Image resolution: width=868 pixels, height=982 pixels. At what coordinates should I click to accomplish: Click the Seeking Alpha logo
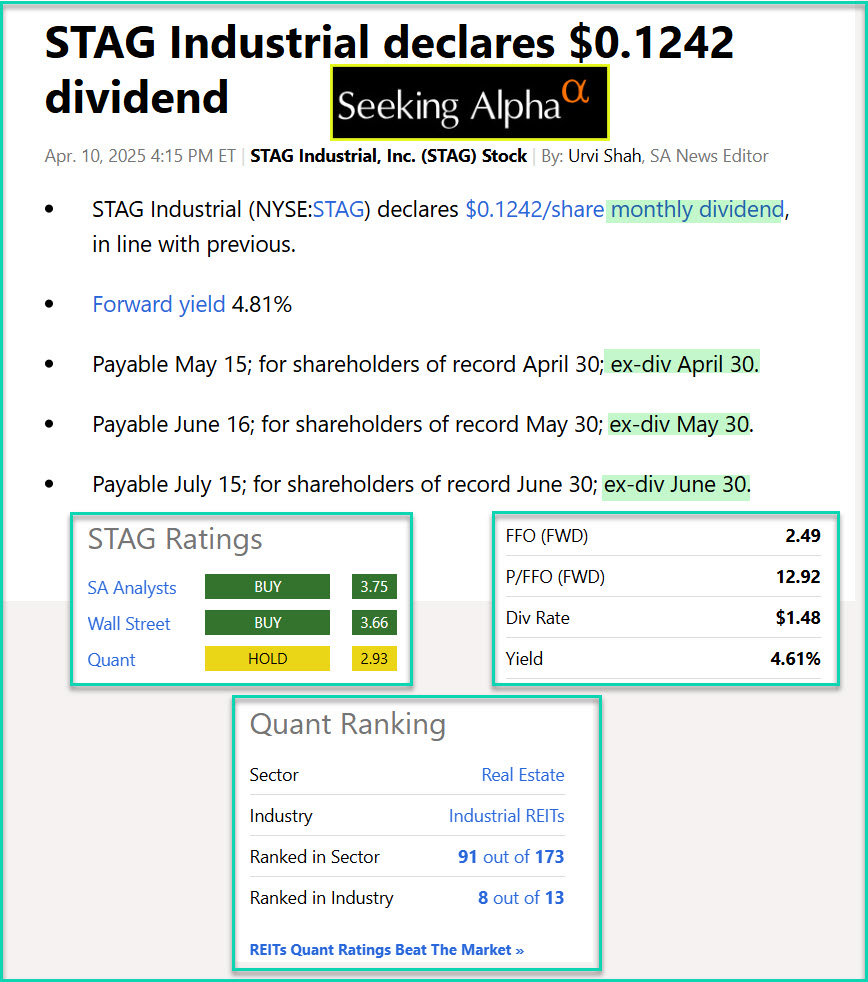point(470,102)
